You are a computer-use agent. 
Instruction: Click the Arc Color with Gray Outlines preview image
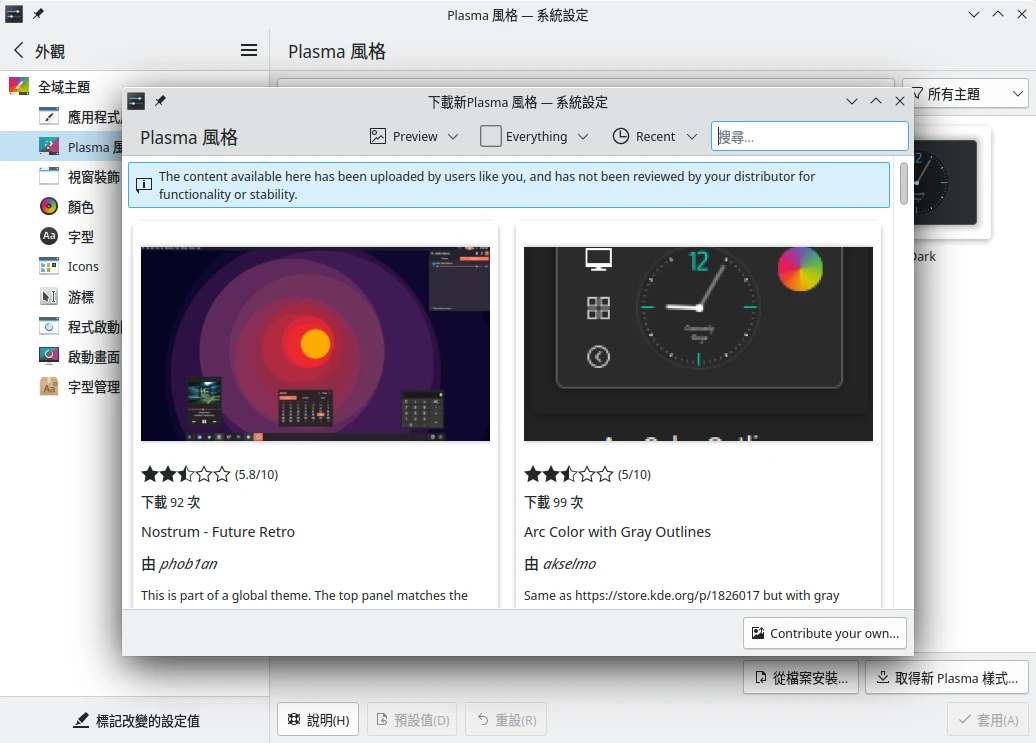(698, 343)
